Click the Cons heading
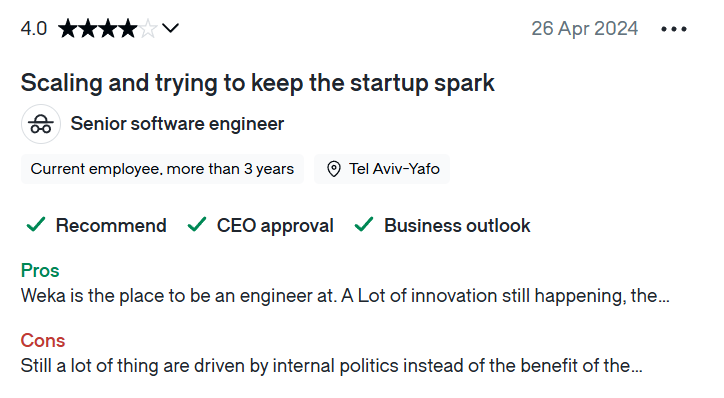This screenshot has height=398, width=724. pos(43,341)
